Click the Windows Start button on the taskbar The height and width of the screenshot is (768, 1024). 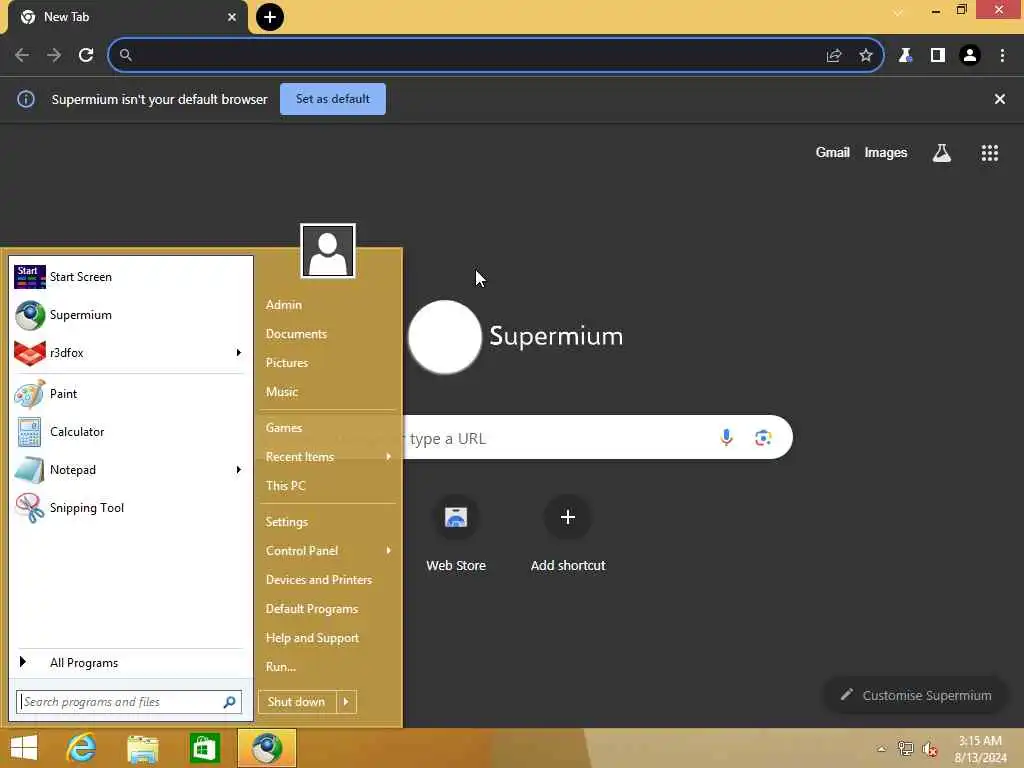(x=24, y=748)
